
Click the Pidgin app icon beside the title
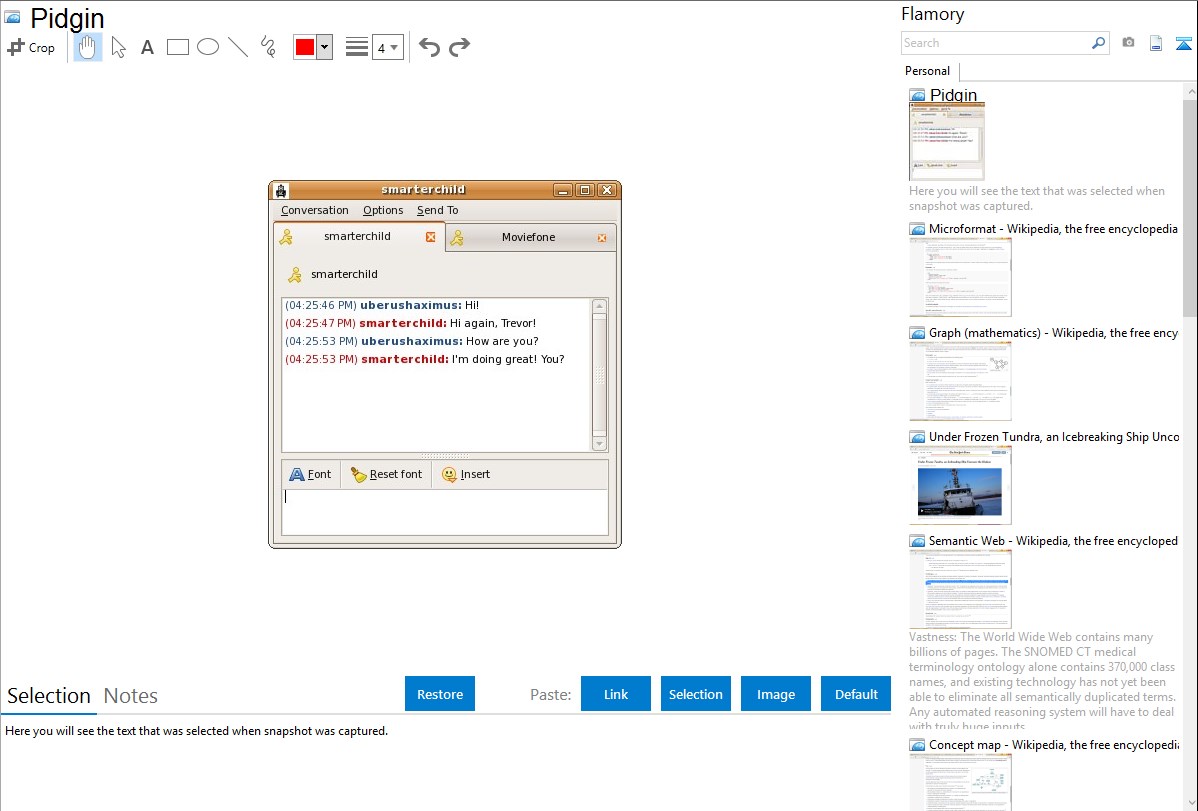pos(12,17)
